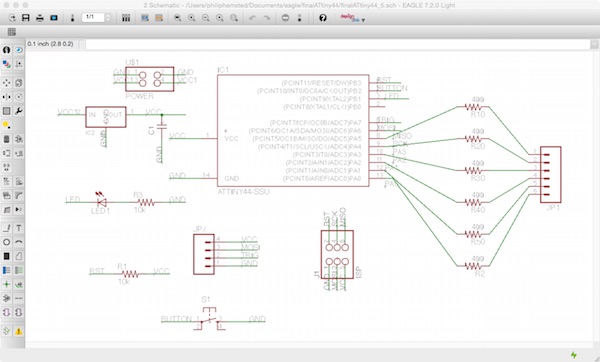The image size is (600, 362).
Task: Select the Net tool
Action: [19, 270]
